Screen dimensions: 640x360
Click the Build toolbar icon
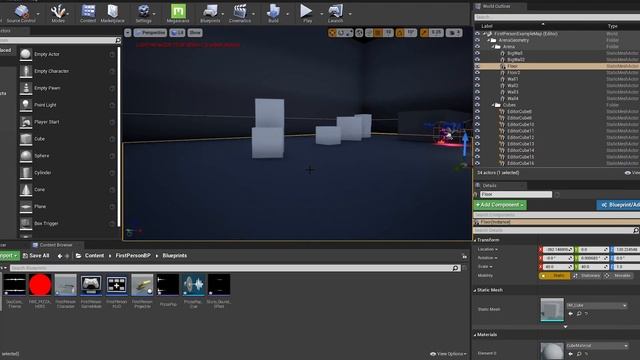[x=273, y=13]
